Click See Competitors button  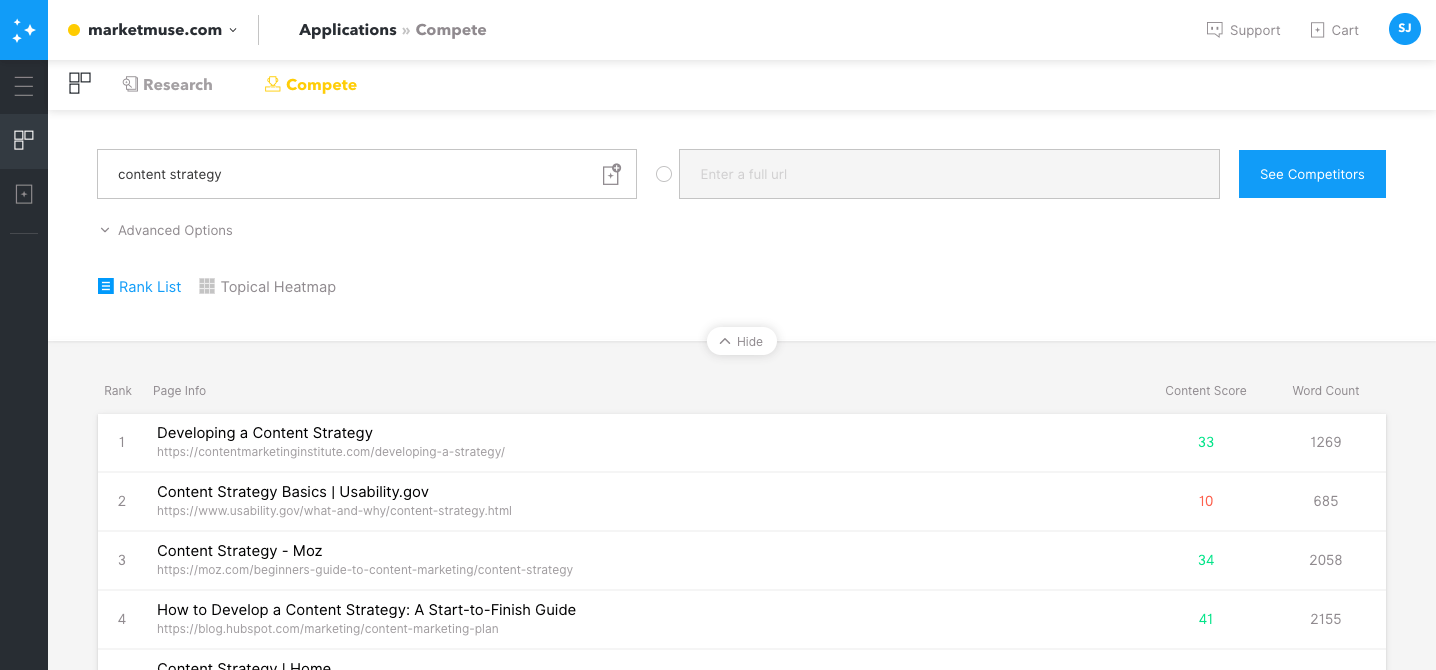coord(1312,174)
